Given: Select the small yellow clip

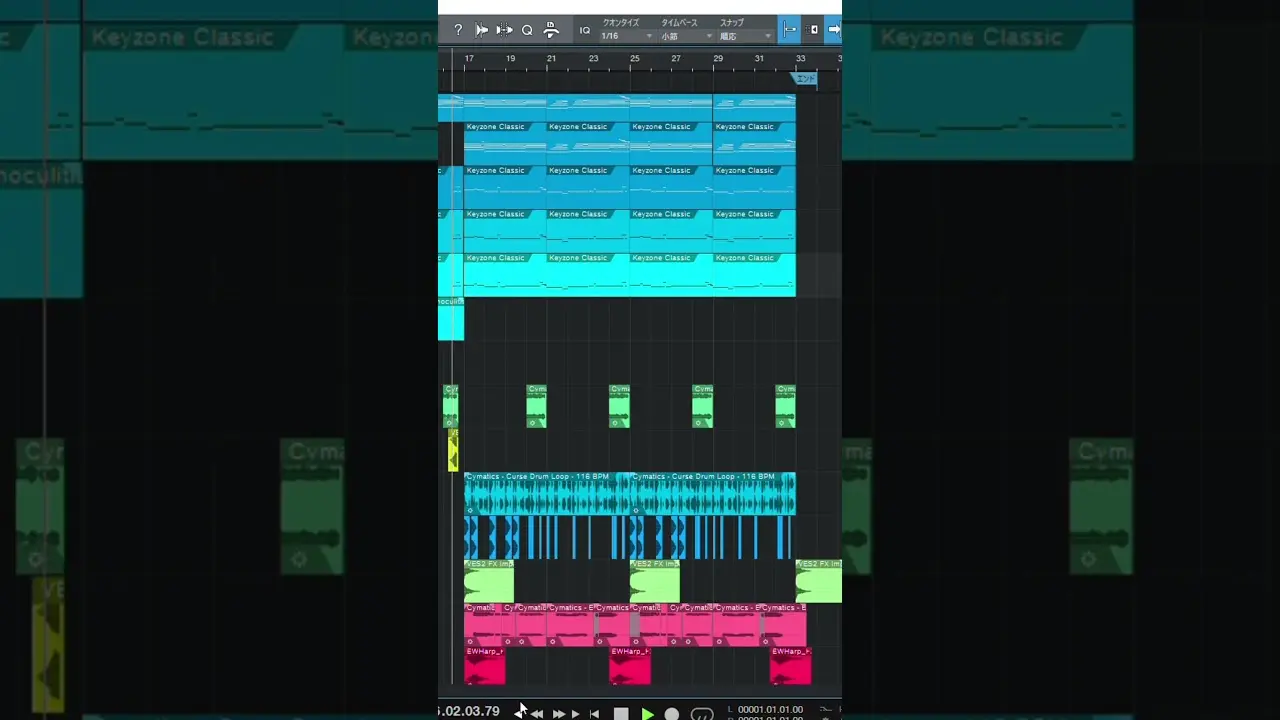Looking at the screenshot, I should click(x=453, y=451).
